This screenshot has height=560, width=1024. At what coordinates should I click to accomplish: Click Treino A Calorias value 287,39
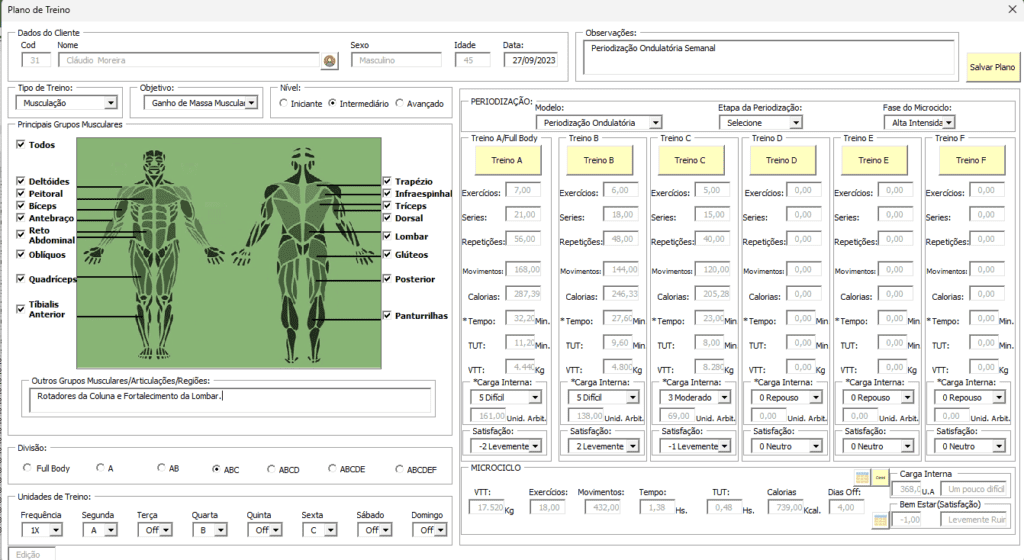coord(524,294)
